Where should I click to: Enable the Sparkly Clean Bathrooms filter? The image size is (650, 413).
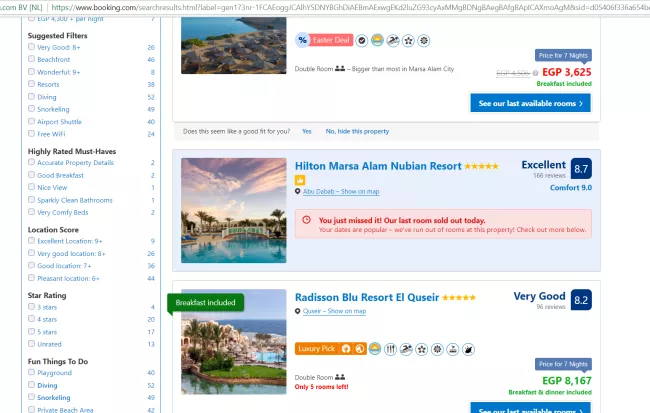[x=32, y=199]
